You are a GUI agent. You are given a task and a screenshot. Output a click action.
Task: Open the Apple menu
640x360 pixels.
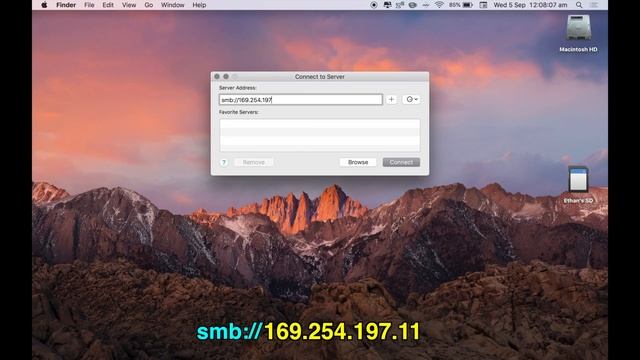coord(44,5)
